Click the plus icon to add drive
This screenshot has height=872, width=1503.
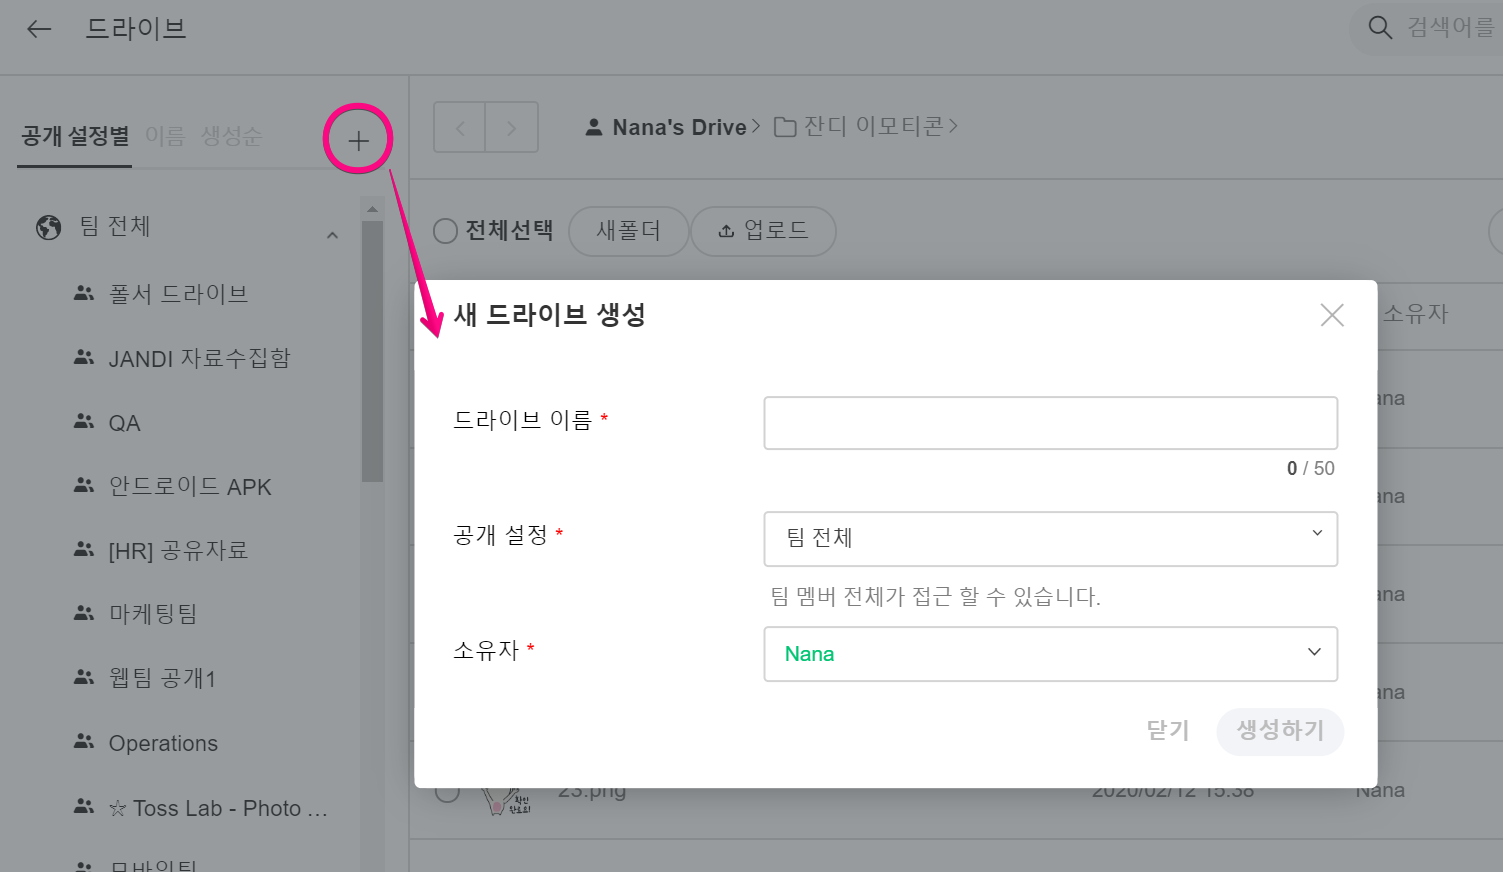pos(358,140)
